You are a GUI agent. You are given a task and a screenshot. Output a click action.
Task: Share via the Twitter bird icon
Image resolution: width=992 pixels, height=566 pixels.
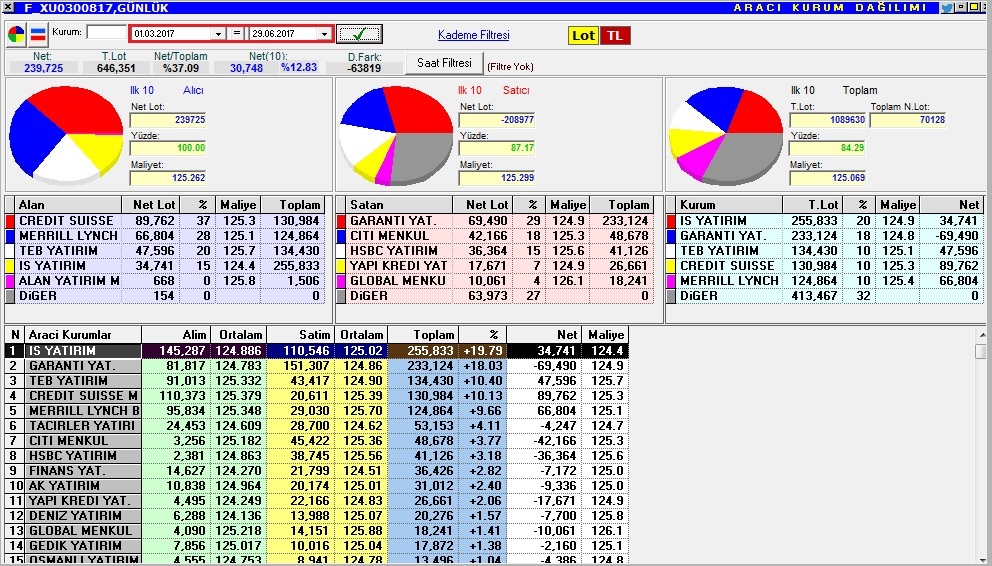[x=946, y=8]
